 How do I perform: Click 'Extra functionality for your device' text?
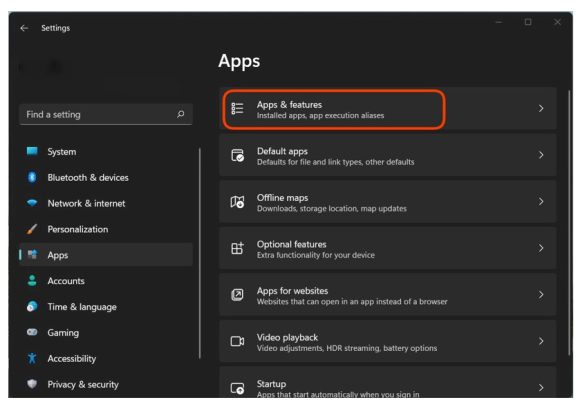click(x=316, y=255)
